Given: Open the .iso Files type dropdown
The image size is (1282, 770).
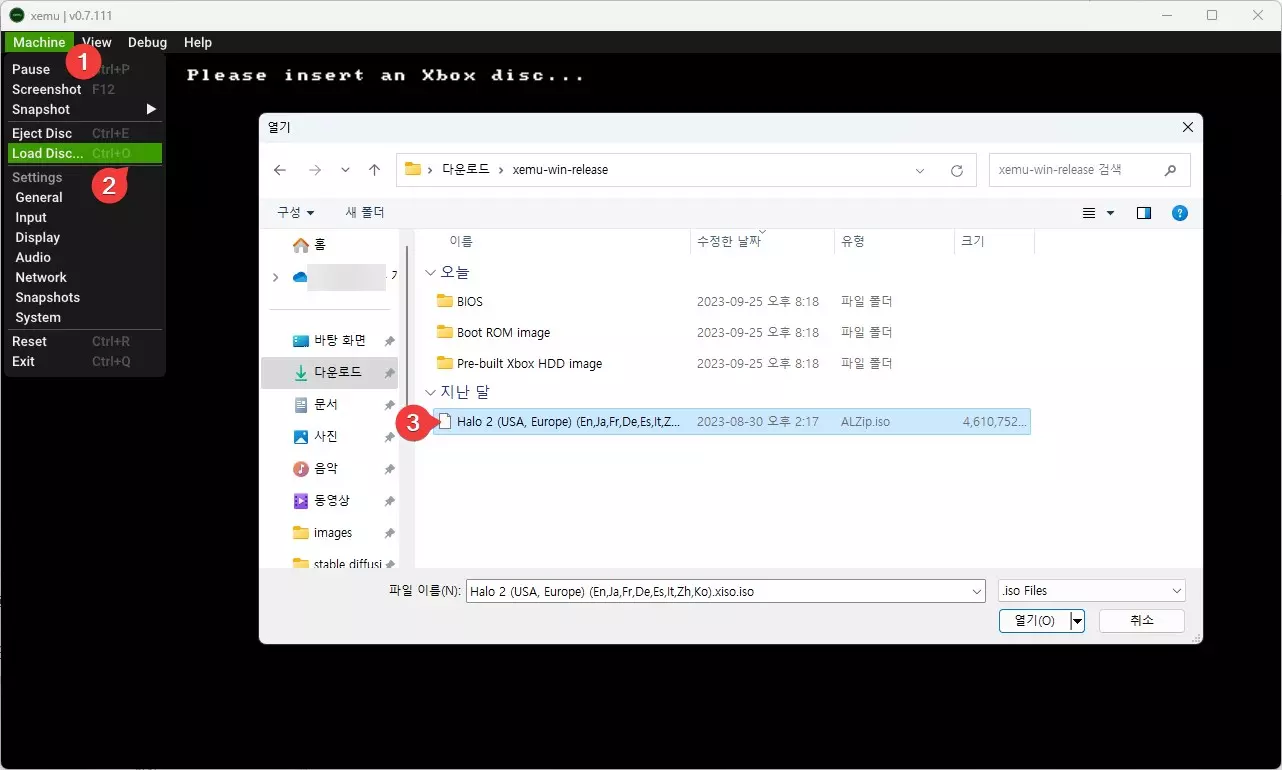Looking at the screenshot, I should coord(1091,591).
